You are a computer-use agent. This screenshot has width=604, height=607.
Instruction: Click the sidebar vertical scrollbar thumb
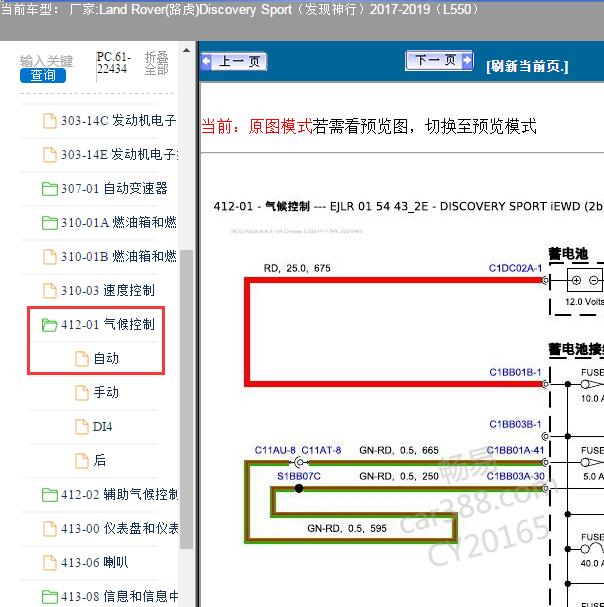click(187, 399)
